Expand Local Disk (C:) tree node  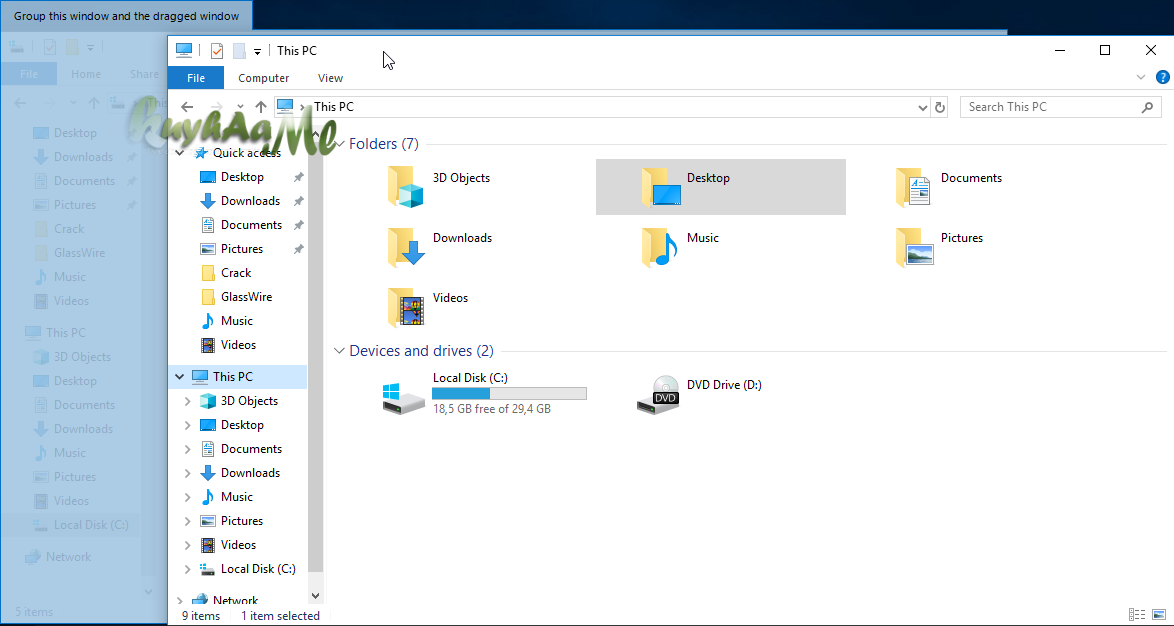coord(187,568)
